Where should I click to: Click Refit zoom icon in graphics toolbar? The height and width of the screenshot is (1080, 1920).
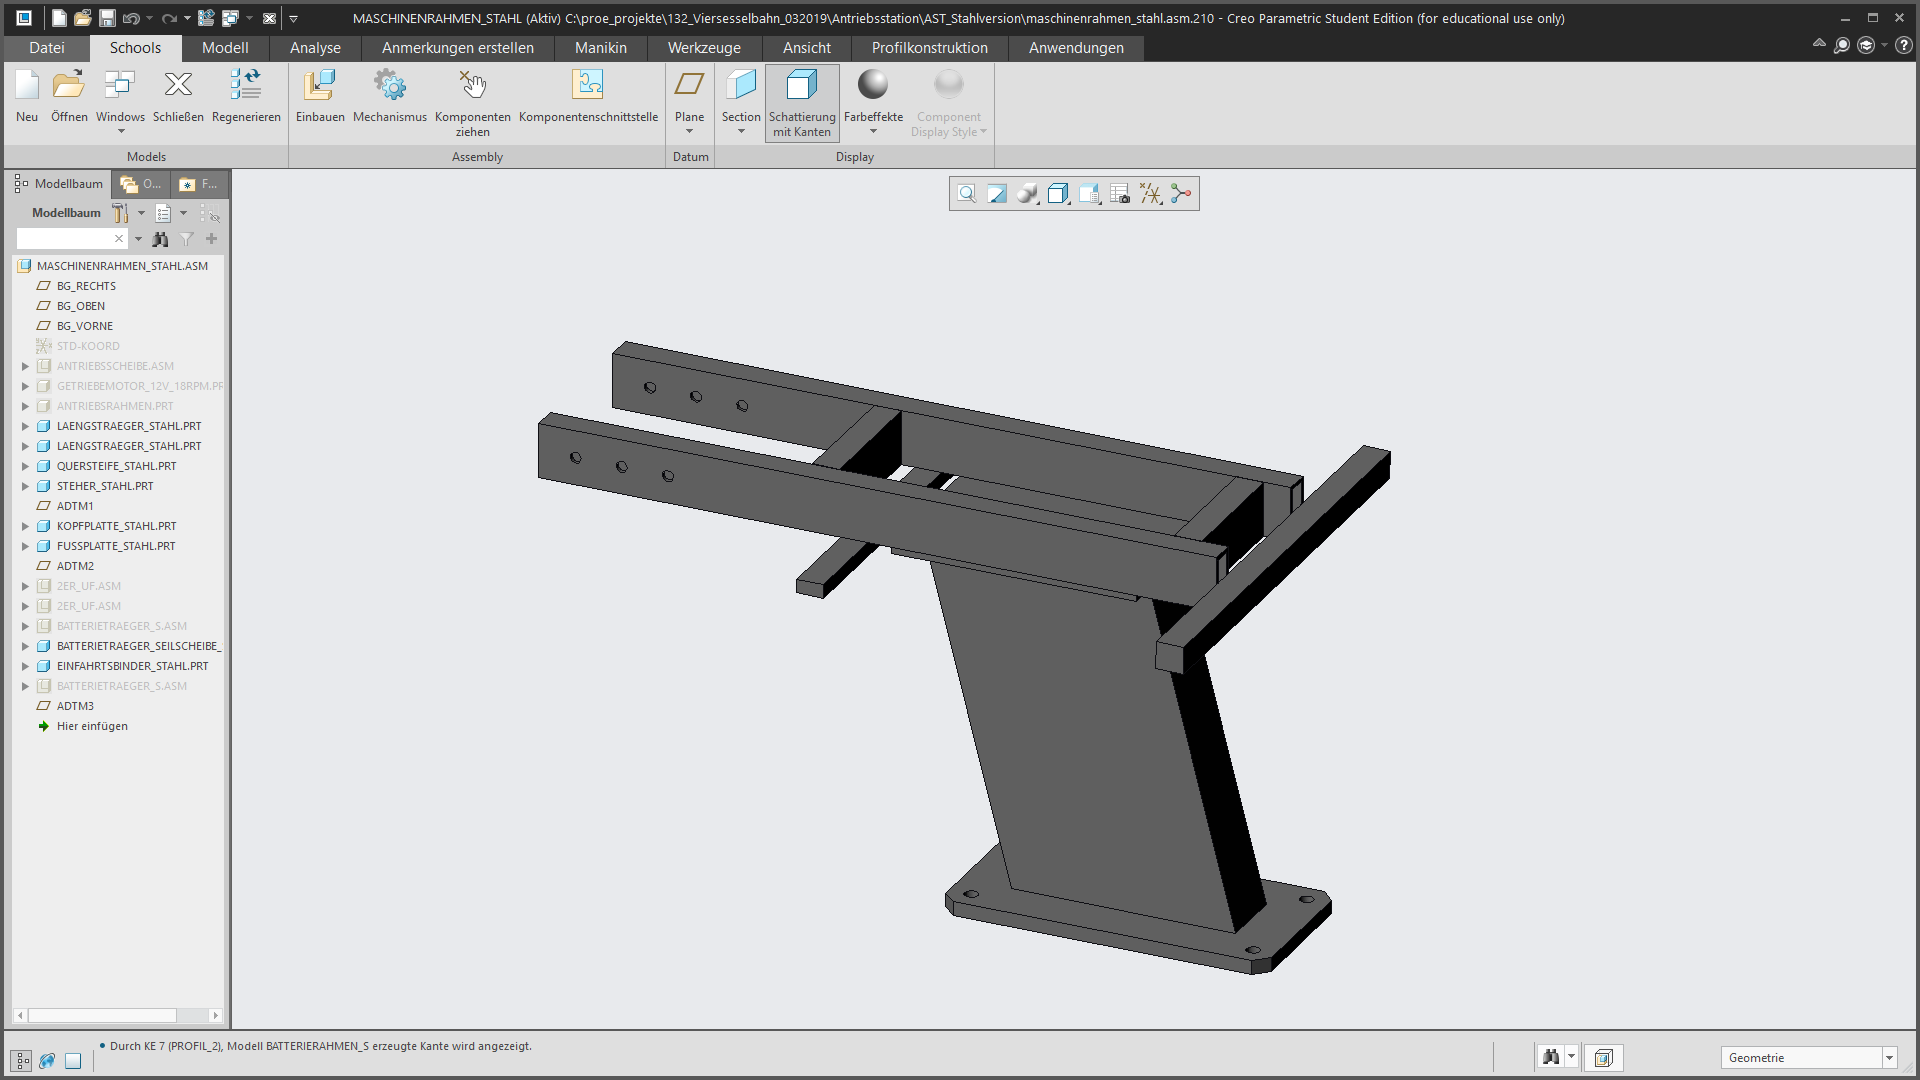pyautogui.click(x=966, y=194)
